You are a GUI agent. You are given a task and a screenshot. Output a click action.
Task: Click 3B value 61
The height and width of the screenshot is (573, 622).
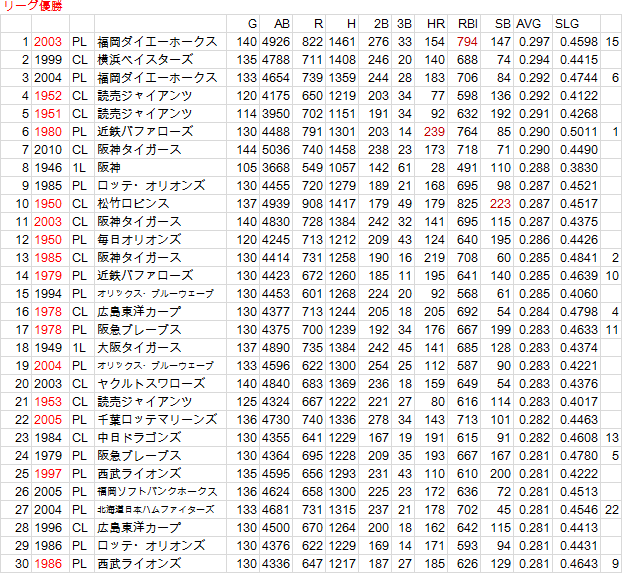click(405, 168)
